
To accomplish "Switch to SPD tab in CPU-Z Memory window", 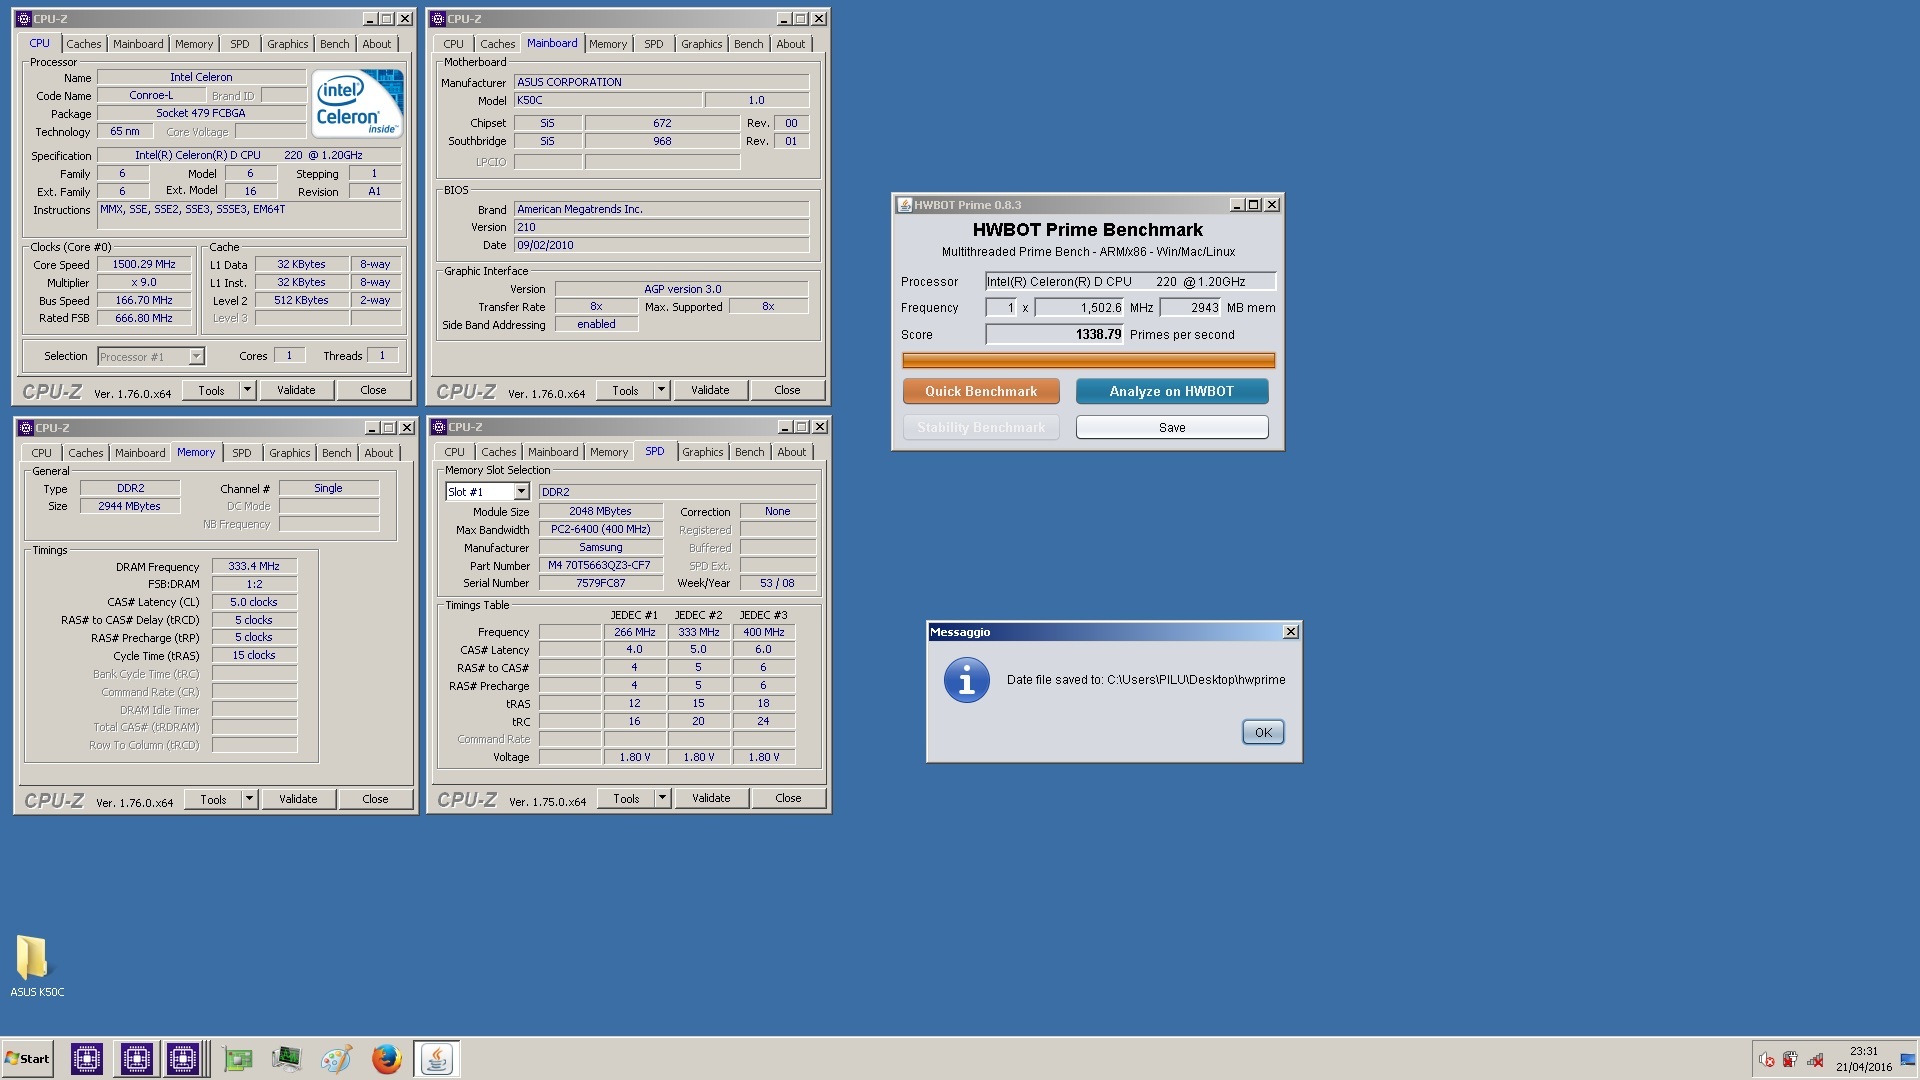I will click(242, 453).
